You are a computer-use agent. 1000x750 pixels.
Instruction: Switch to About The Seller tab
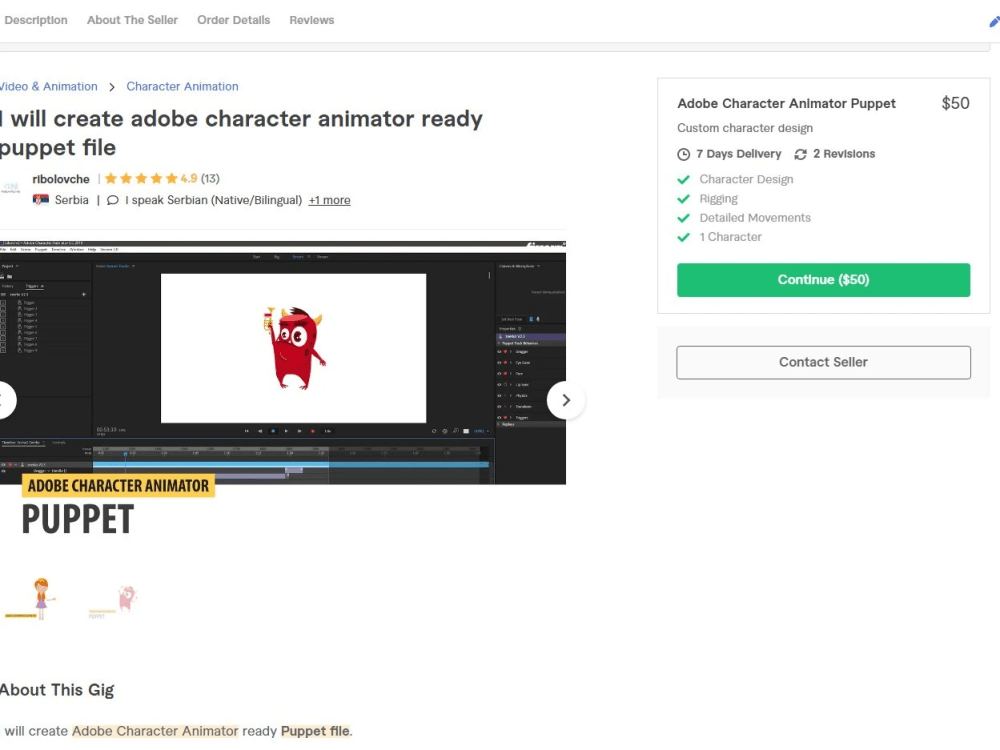tap(132, 20)
